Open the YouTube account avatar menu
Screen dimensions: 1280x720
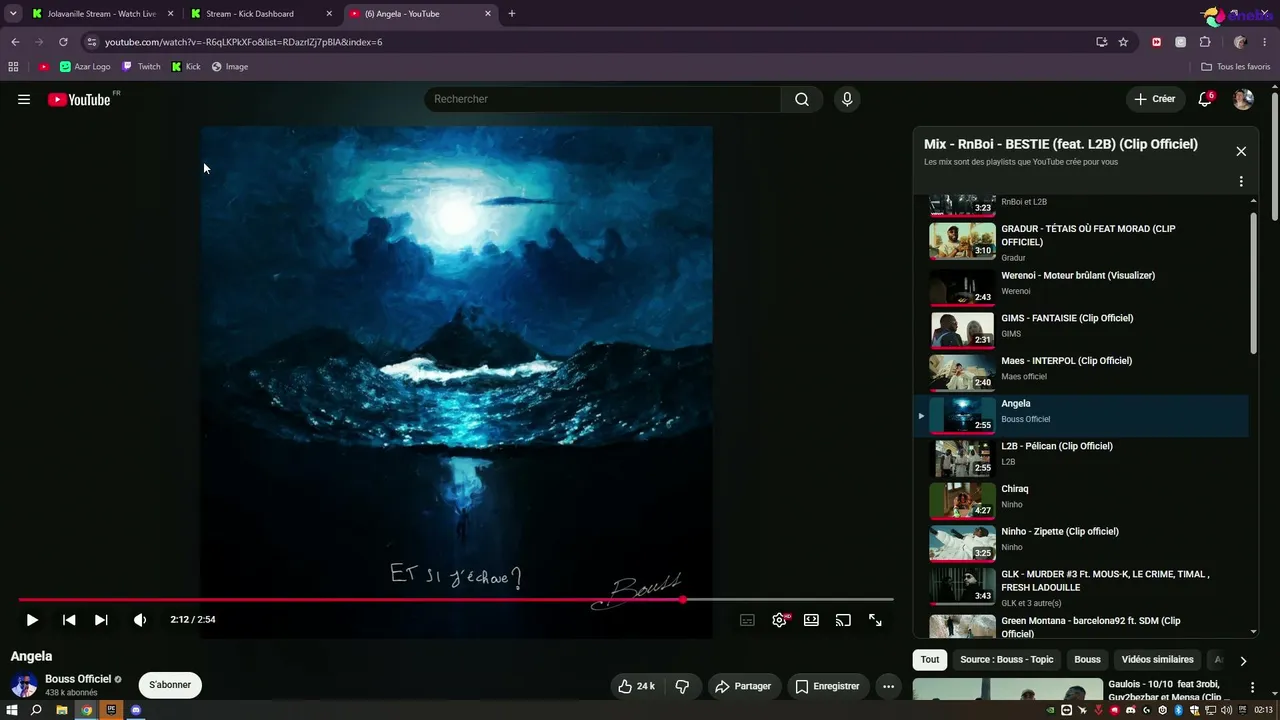(1243, 99)
